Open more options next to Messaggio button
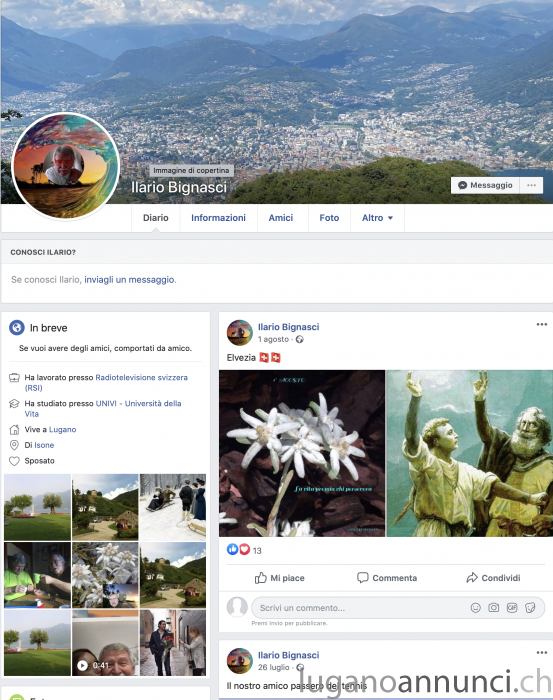The width and height of the screenshot is (553, 700). (x=531, y=185)
